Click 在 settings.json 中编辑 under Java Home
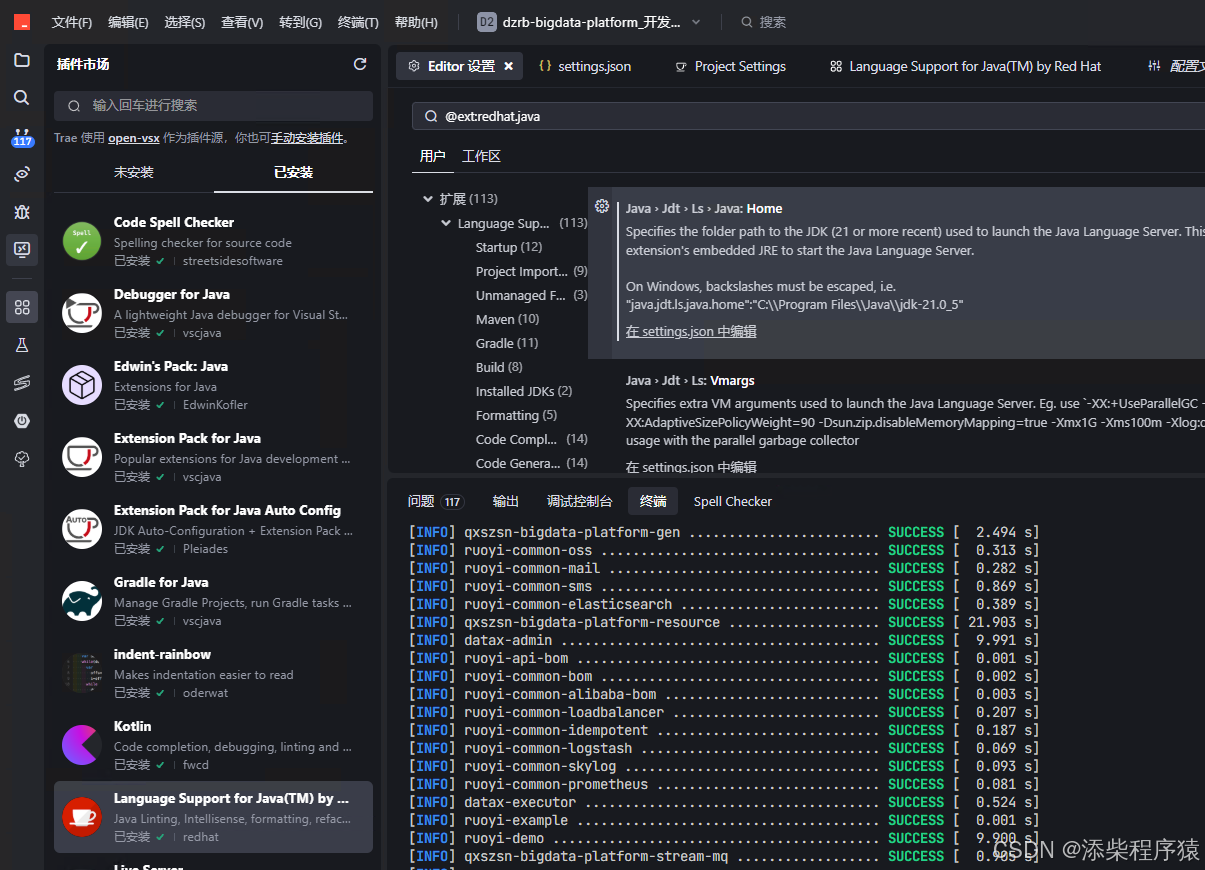This screenshot has width=1205, height=870. pyautogui.click(x=691, y=331)
